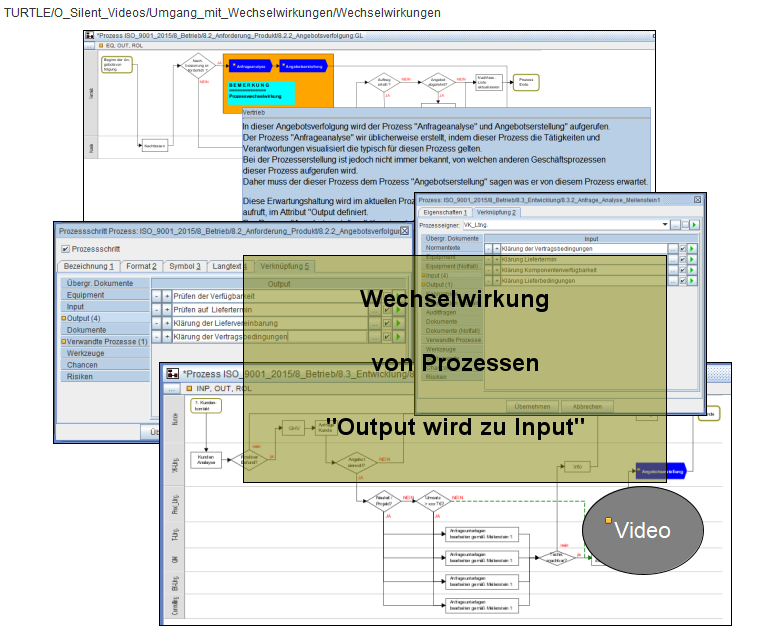Expand the Prozesseigner dropdown arrow
Image resolution: width=758 pixels, height=641 pixels.
pos(665,225)
